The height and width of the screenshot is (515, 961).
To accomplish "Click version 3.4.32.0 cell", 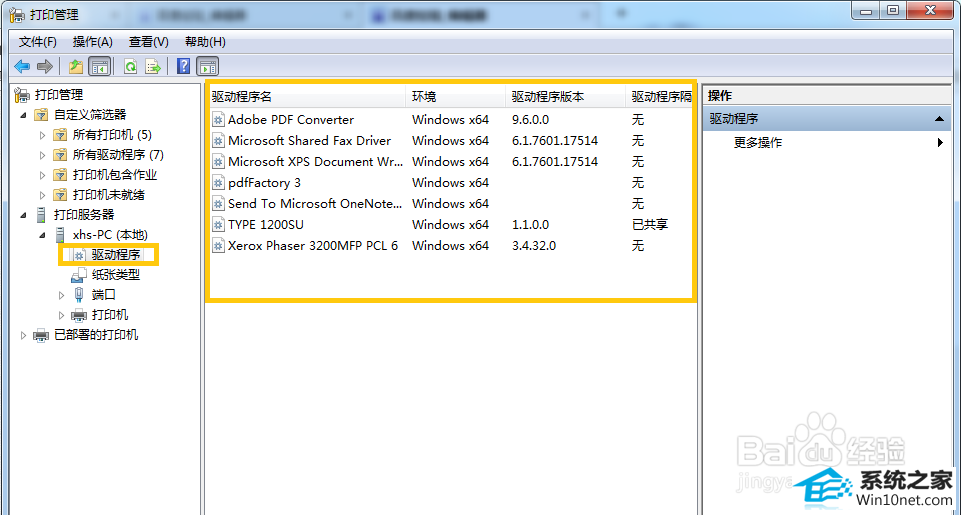I will 534,245.
